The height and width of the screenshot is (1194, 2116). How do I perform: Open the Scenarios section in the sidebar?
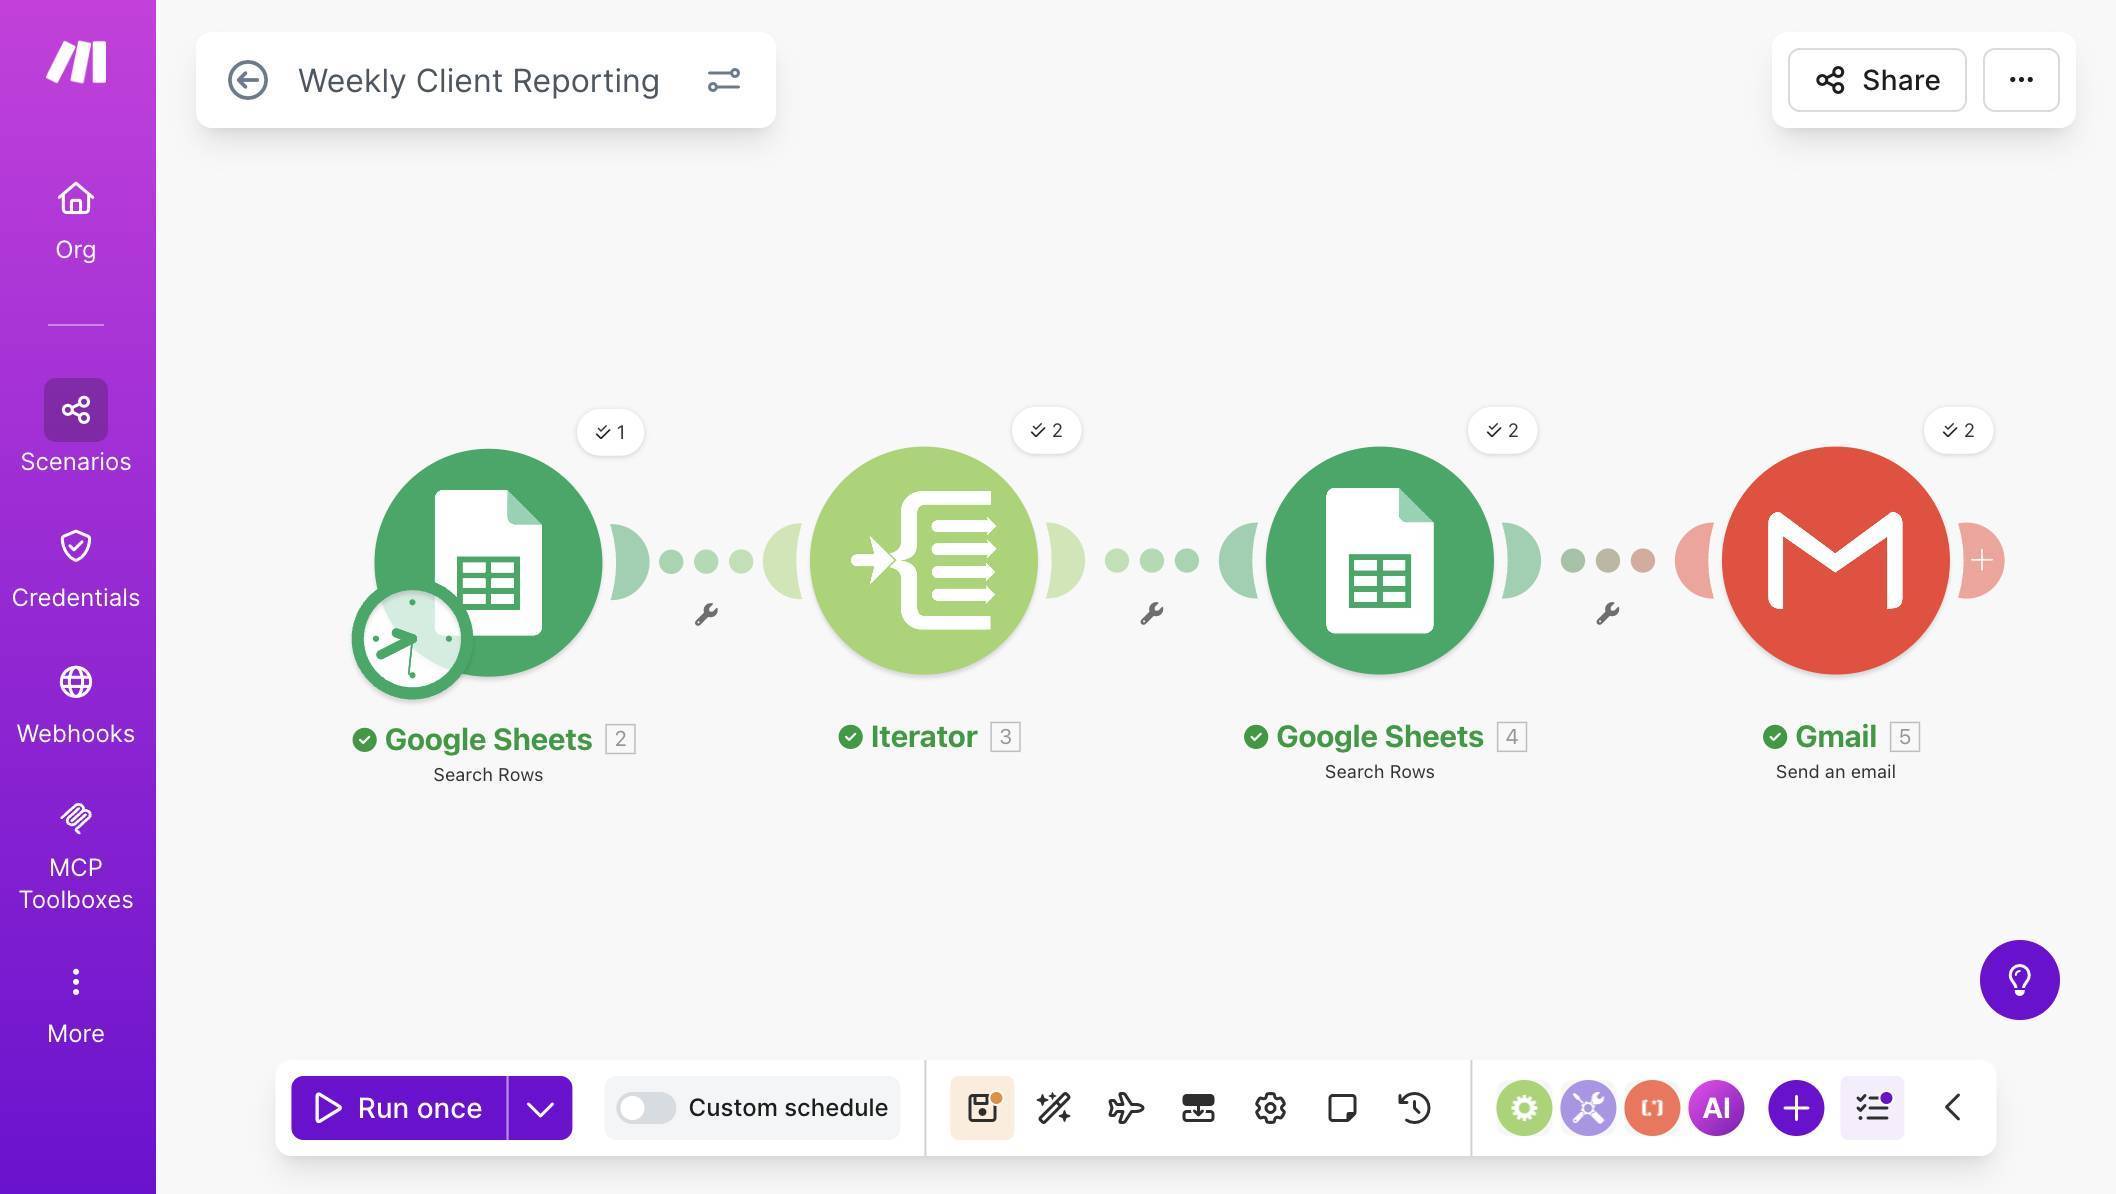click(x=76, y=410)
